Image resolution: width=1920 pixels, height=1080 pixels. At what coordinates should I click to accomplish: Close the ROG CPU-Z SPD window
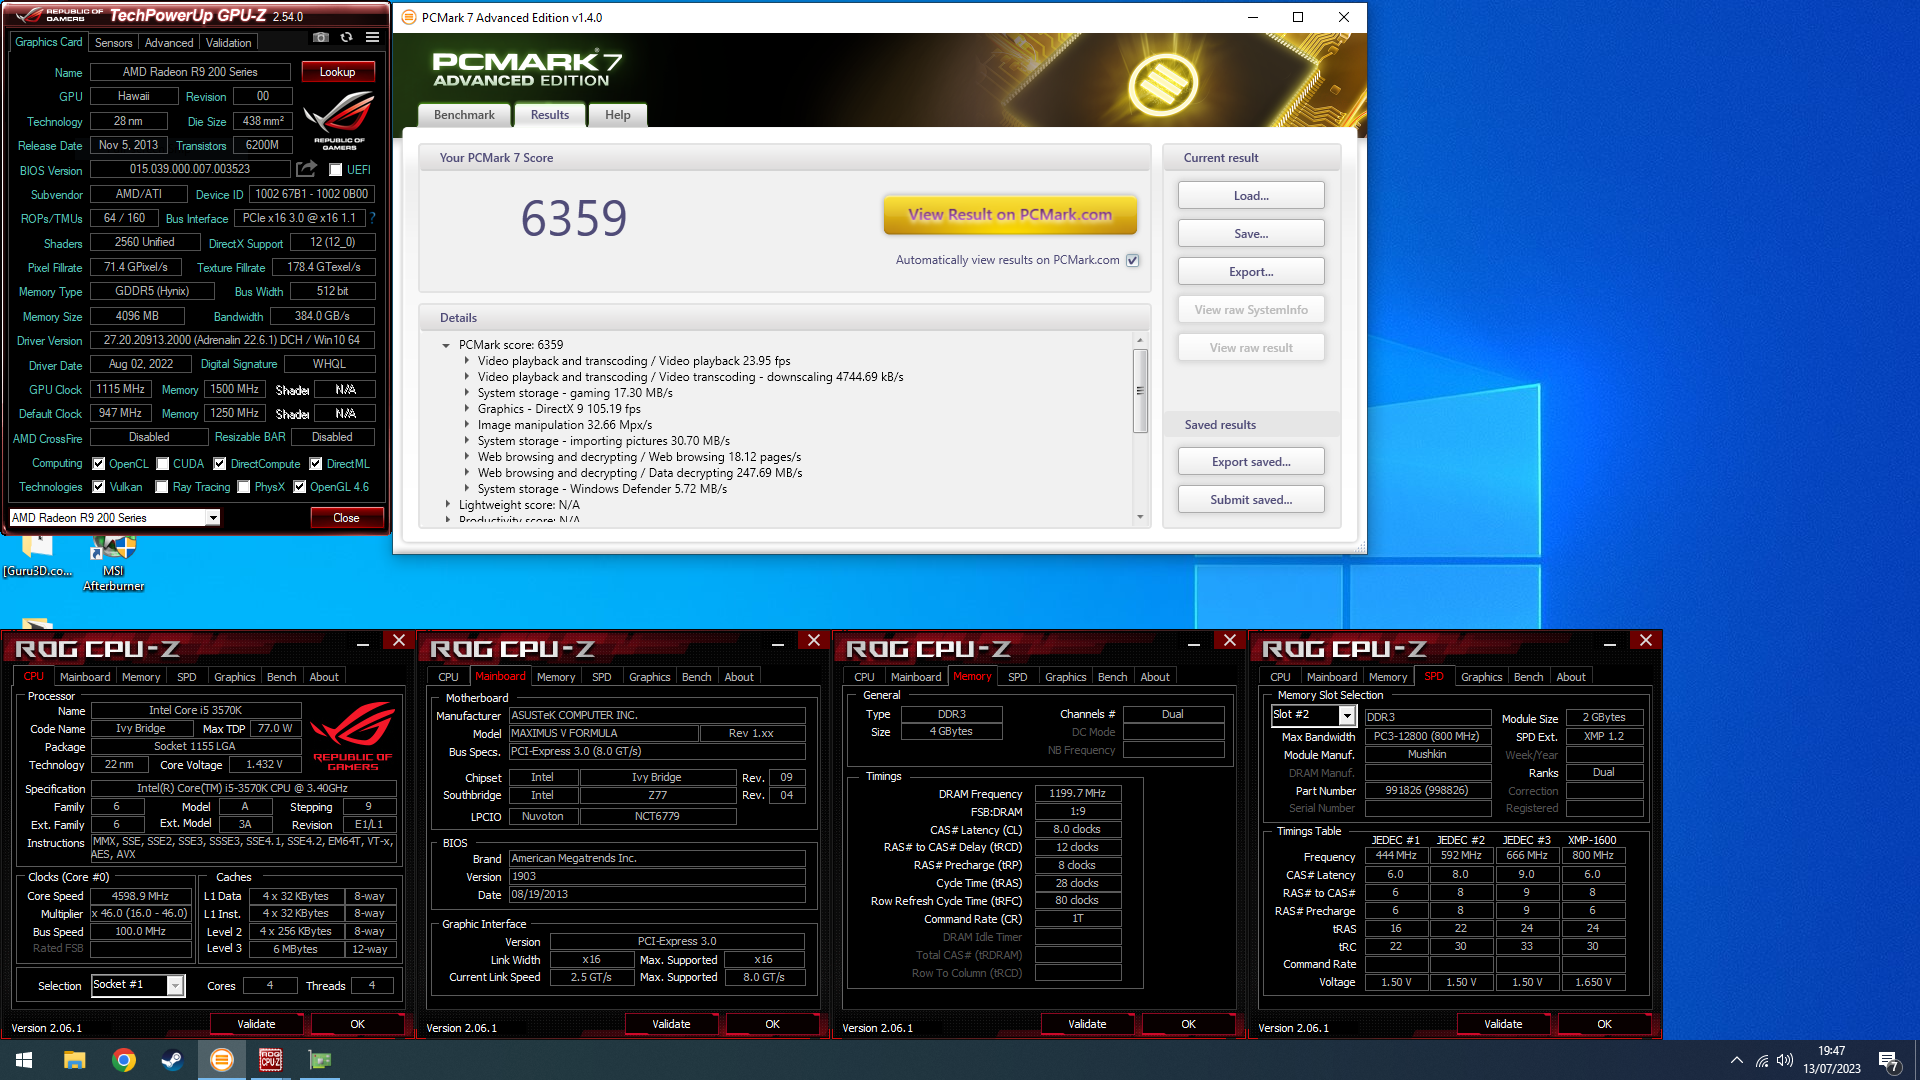(1646, 640)
